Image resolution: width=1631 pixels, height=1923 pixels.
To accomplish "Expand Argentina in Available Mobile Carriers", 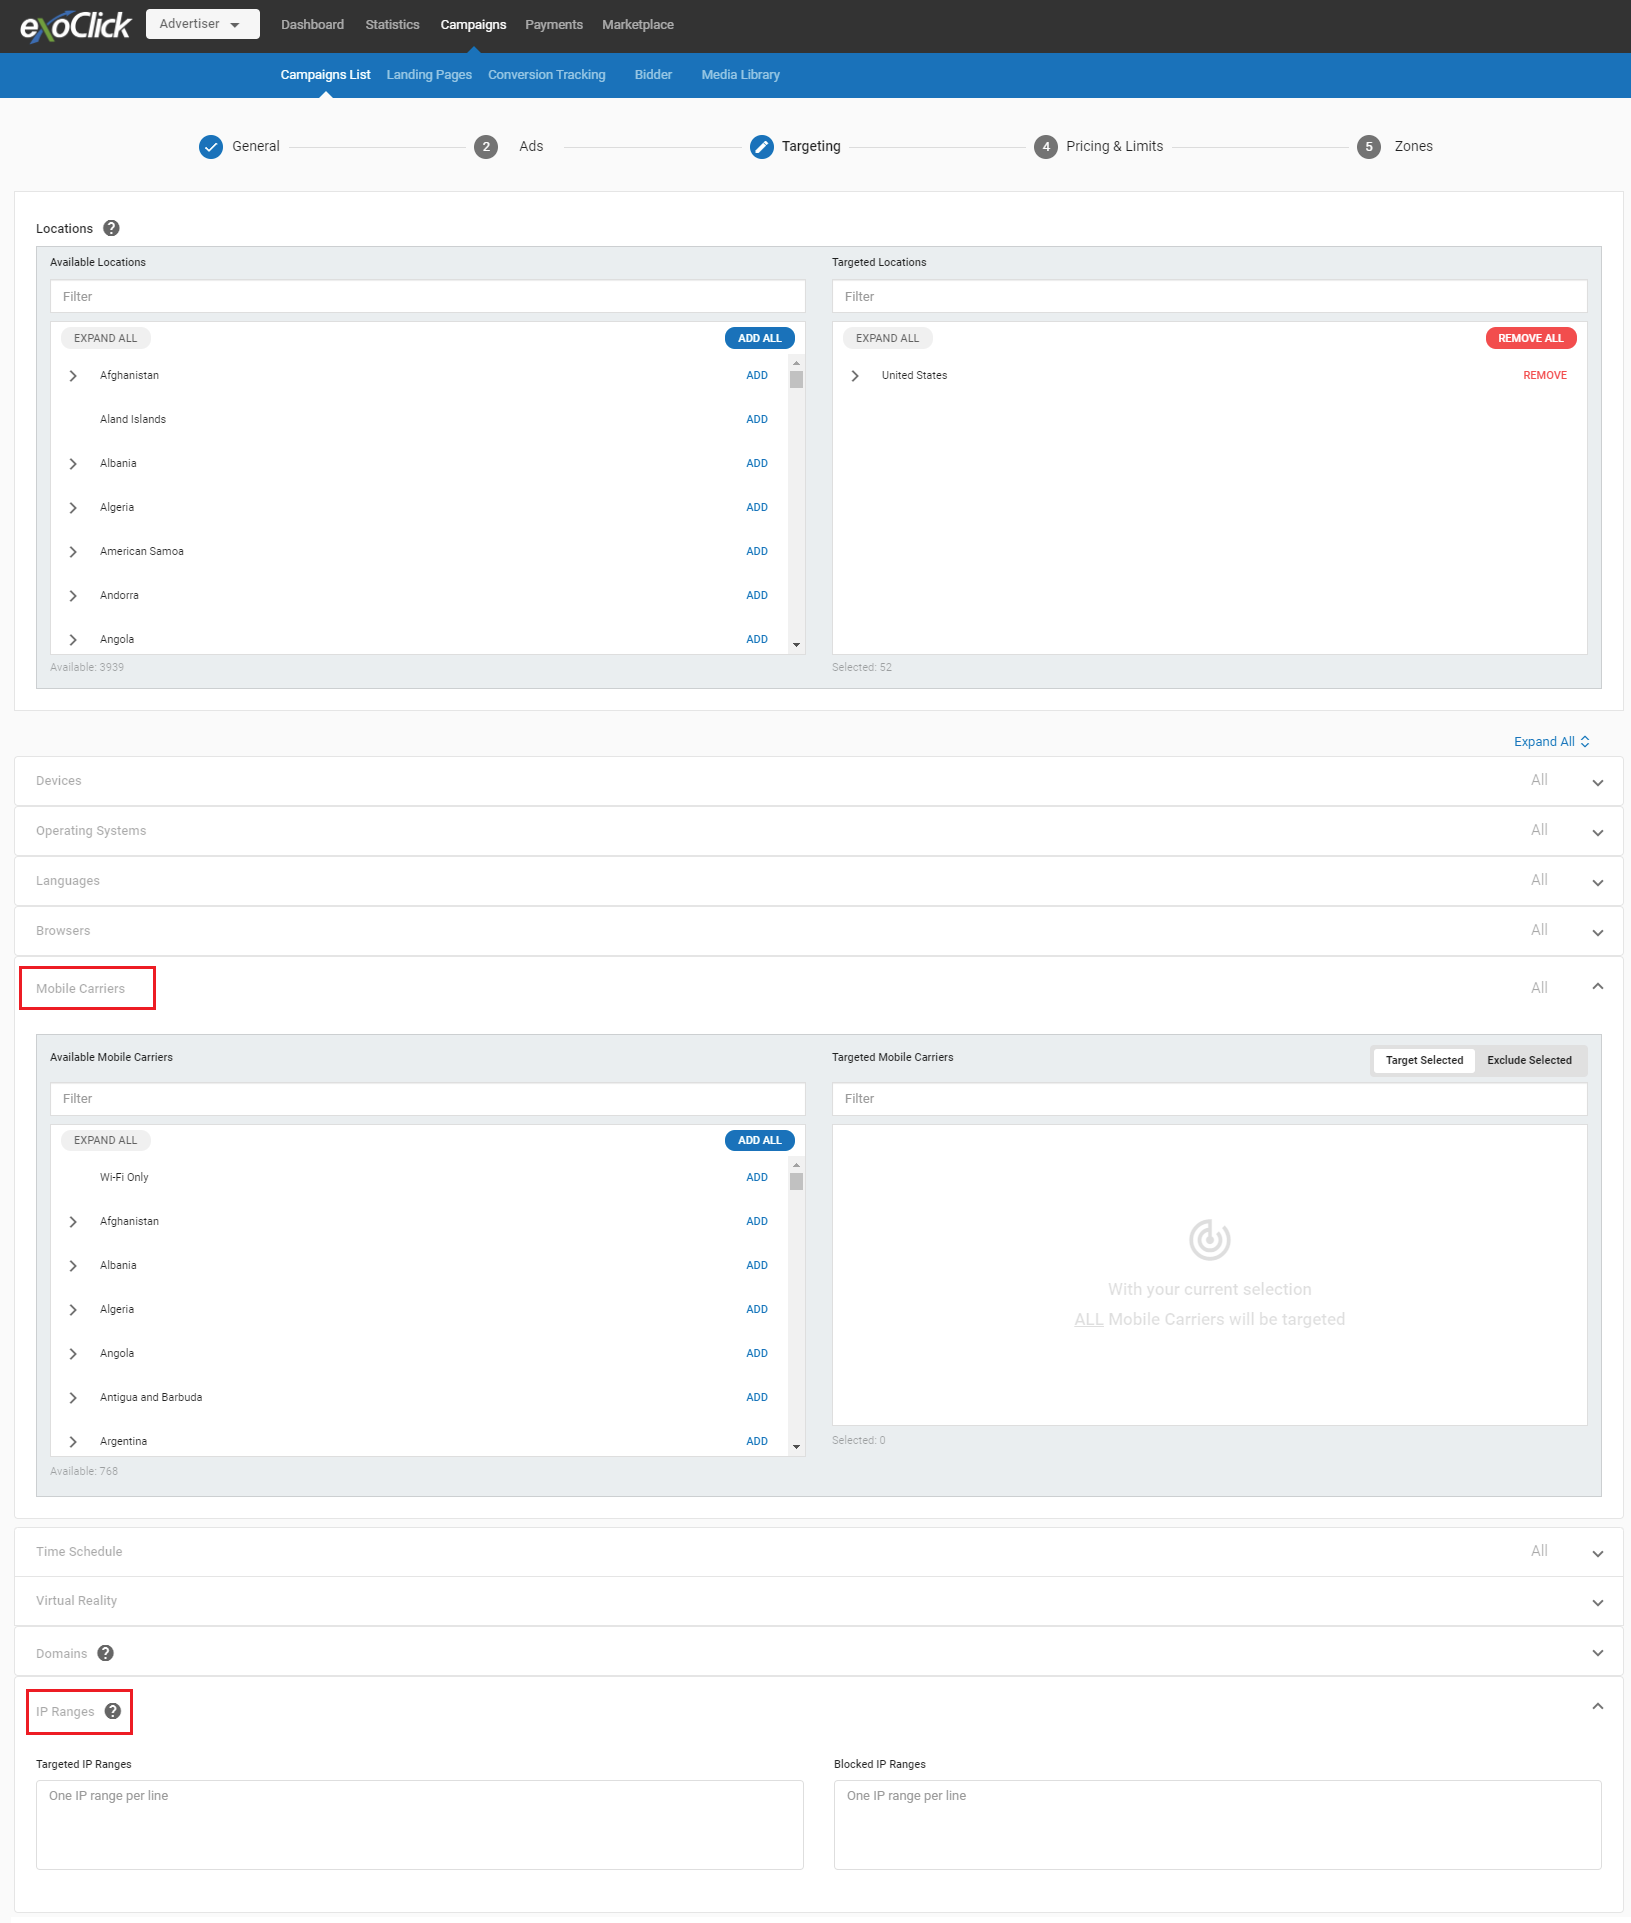I will point(73,1442).
